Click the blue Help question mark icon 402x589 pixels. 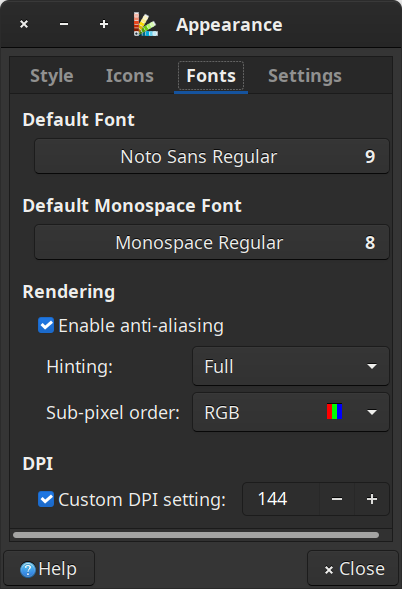tap(28, 569)
